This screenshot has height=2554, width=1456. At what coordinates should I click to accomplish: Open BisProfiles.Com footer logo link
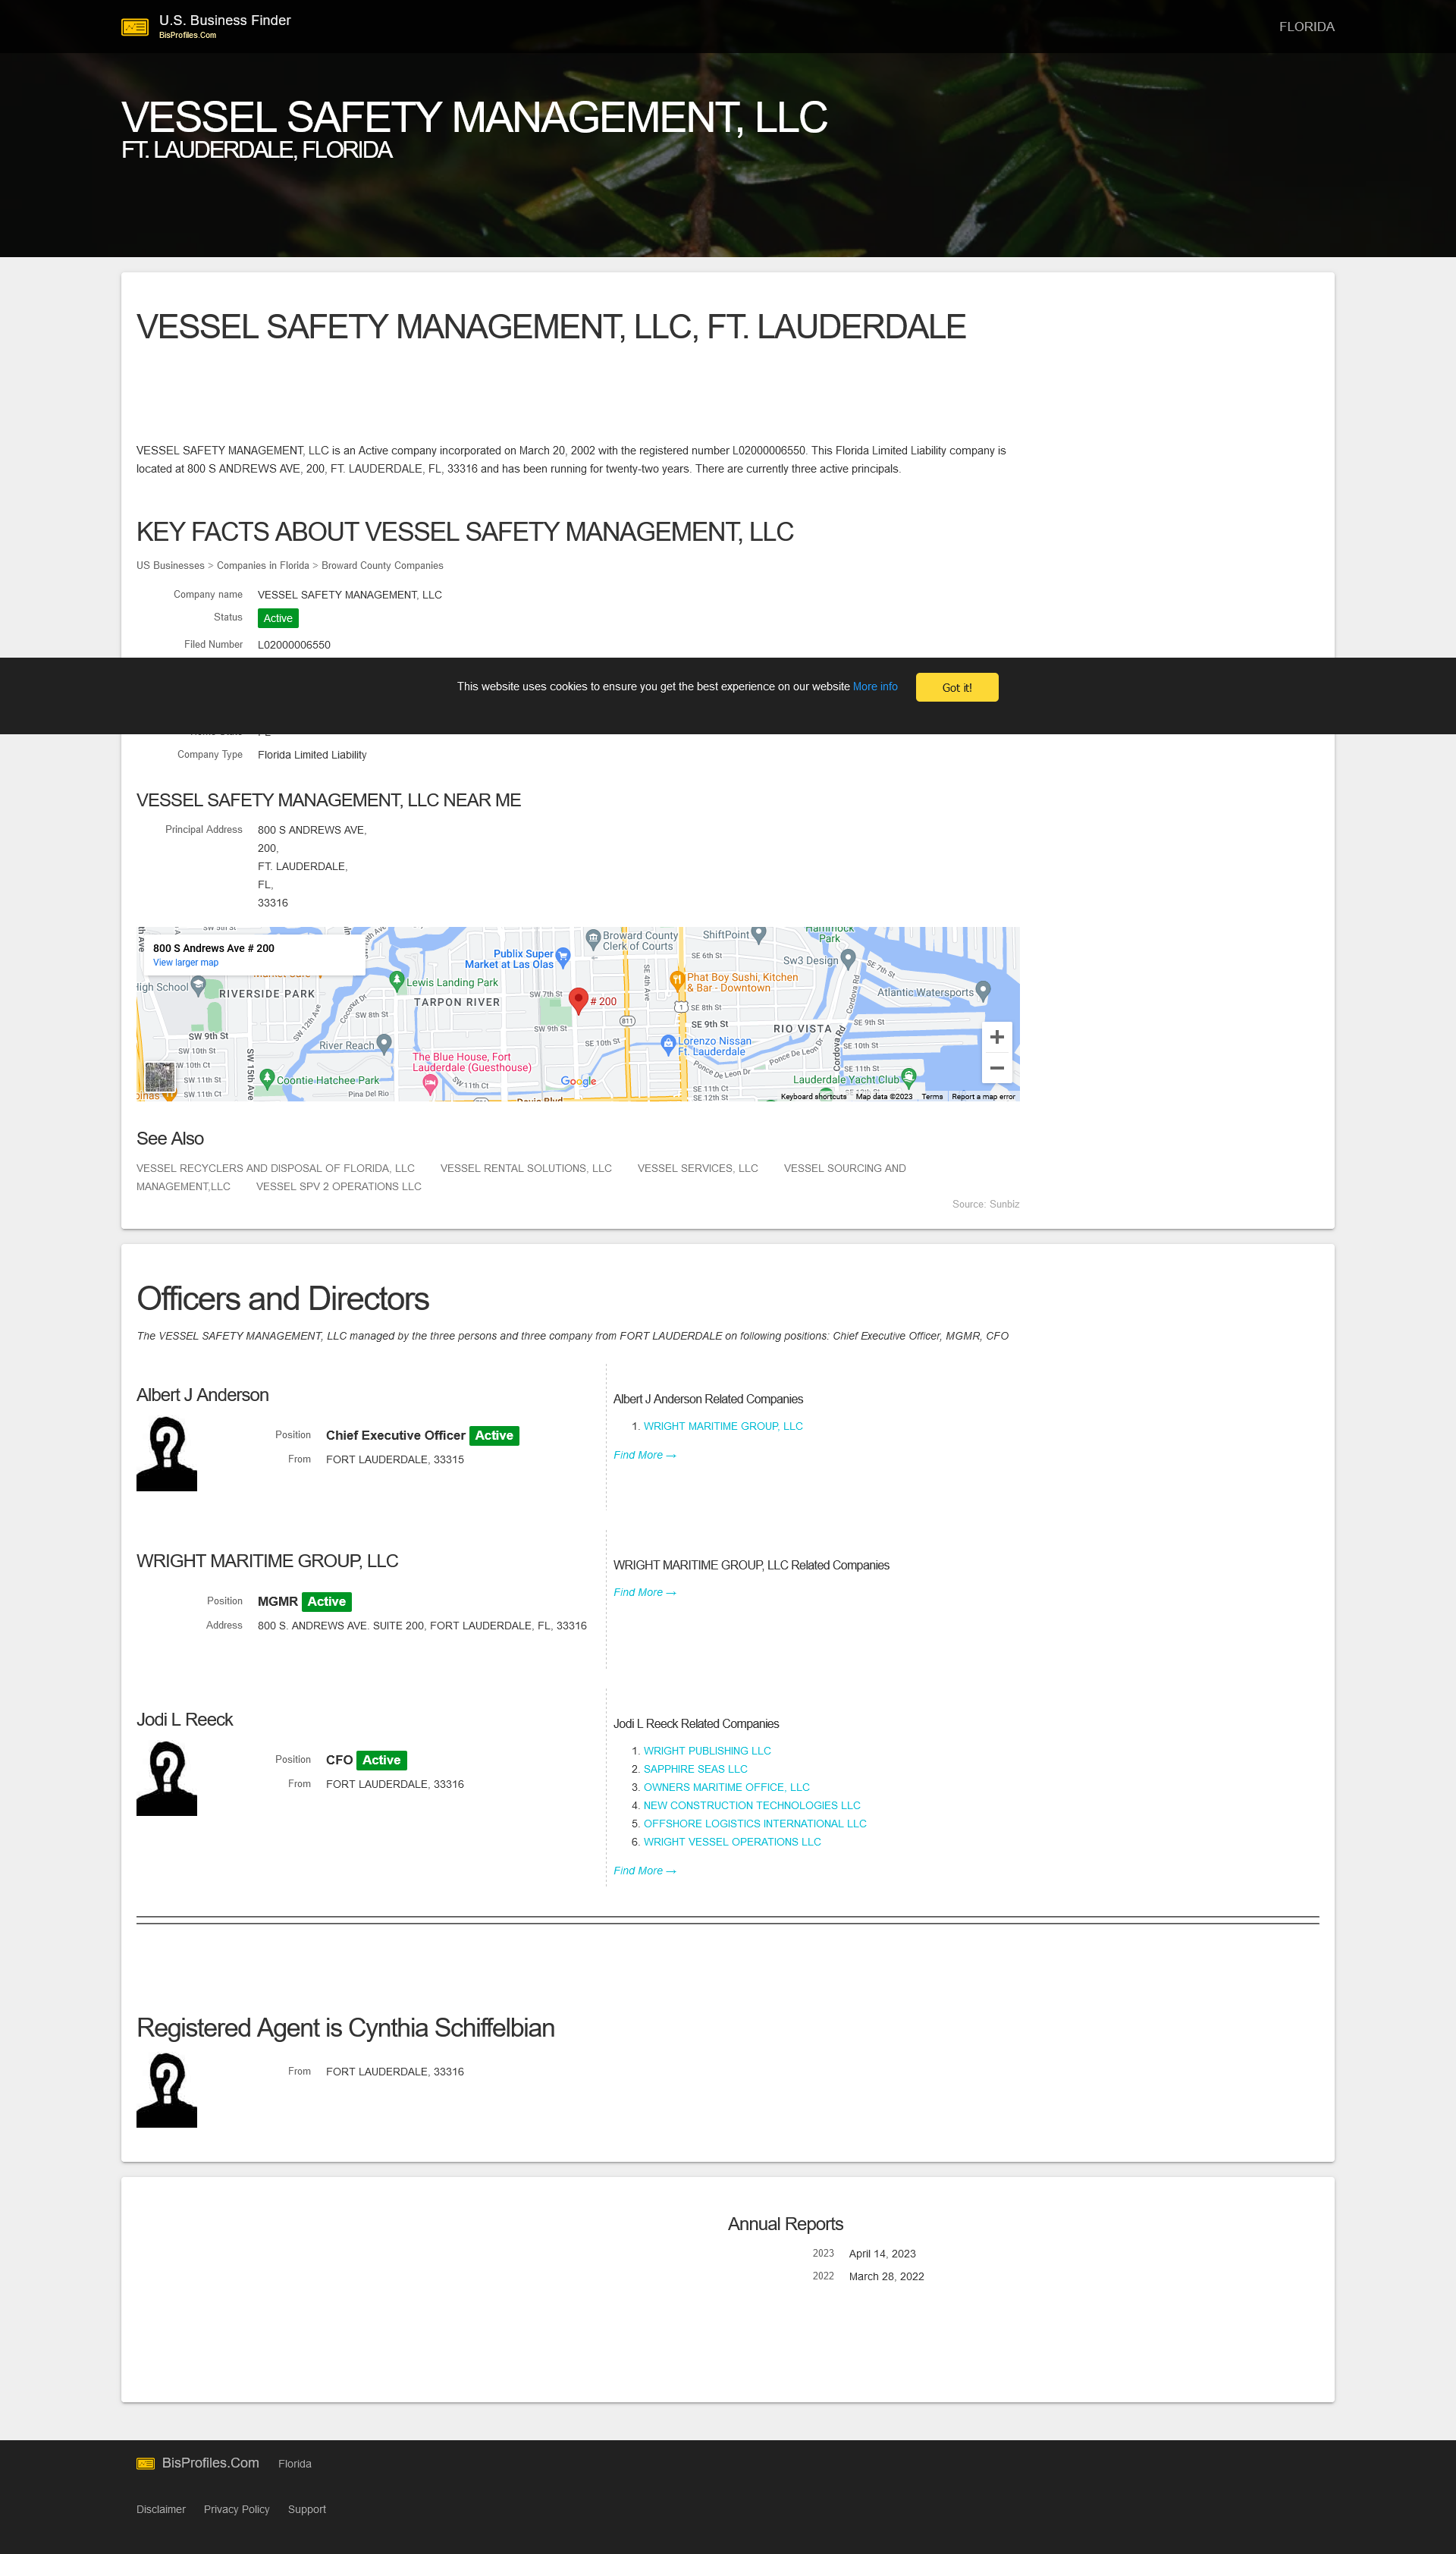(x=198, y=2462)
